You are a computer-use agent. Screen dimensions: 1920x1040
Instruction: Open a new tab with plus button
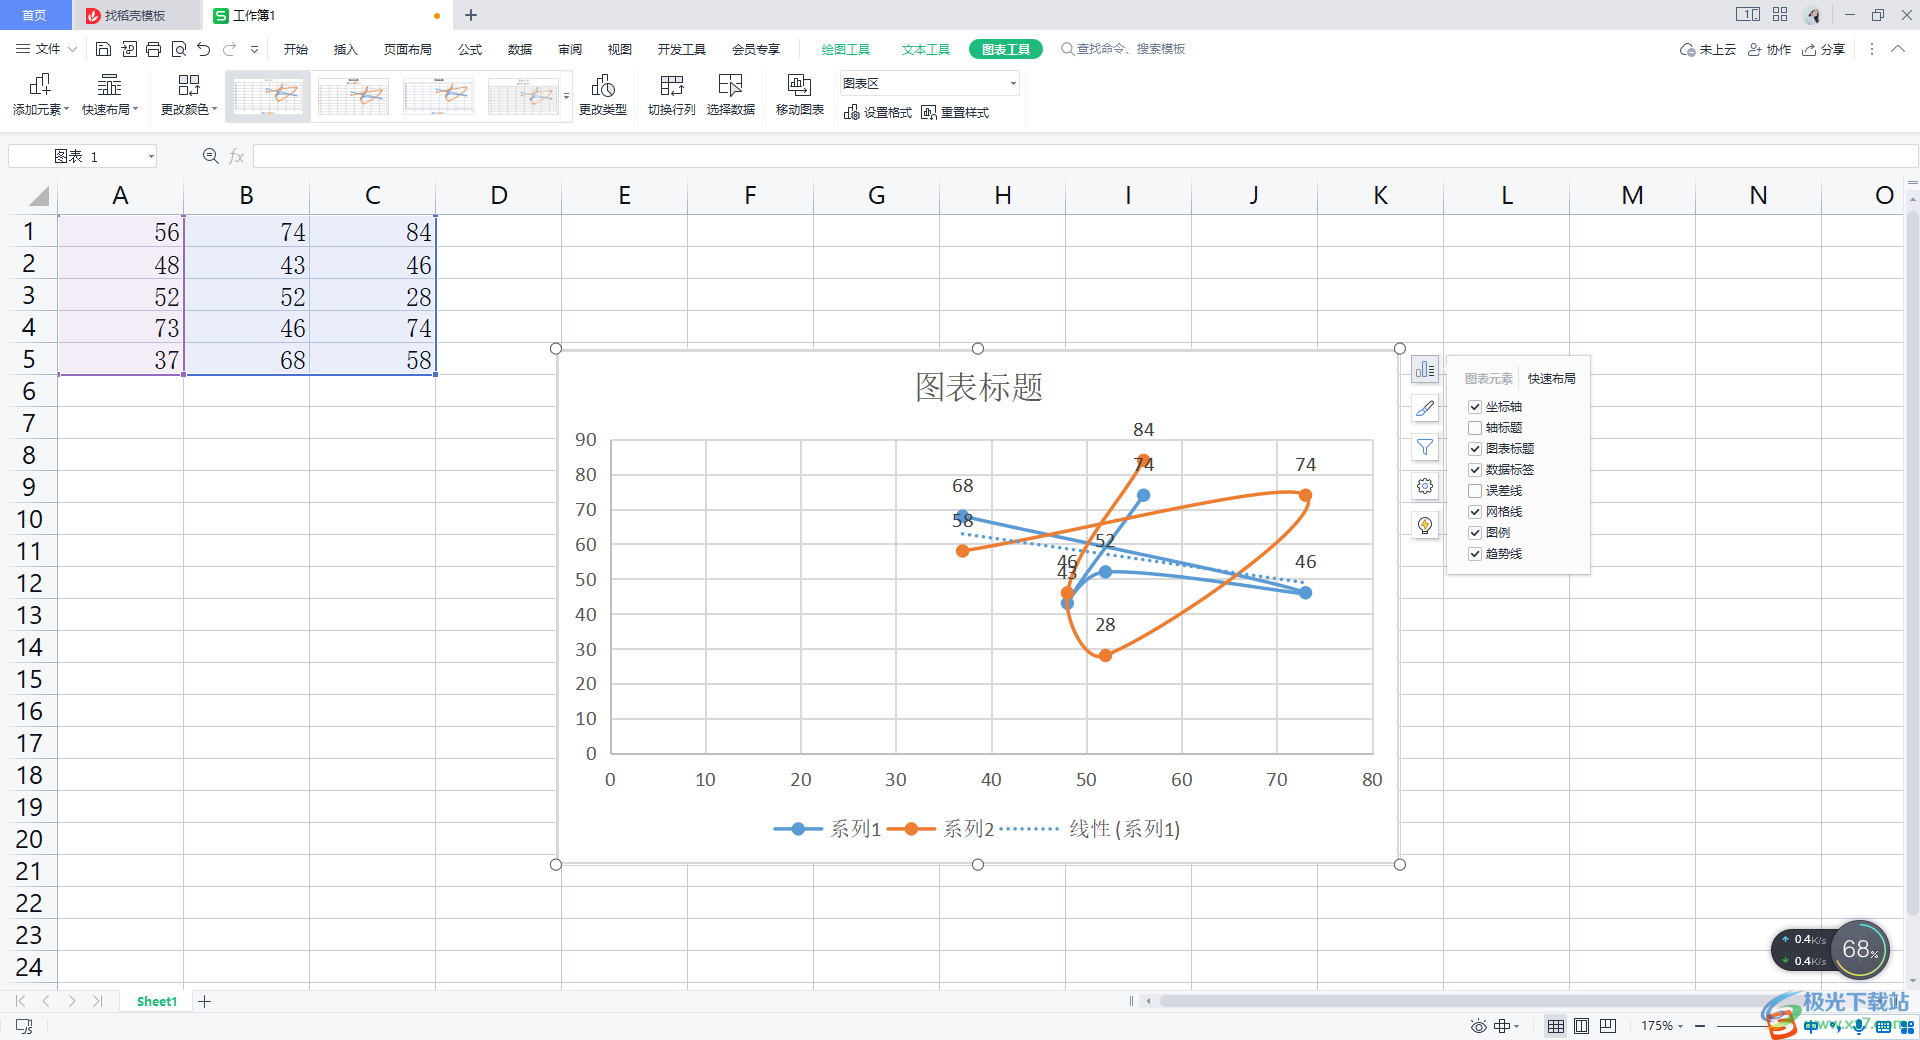(x=471, y=15)
